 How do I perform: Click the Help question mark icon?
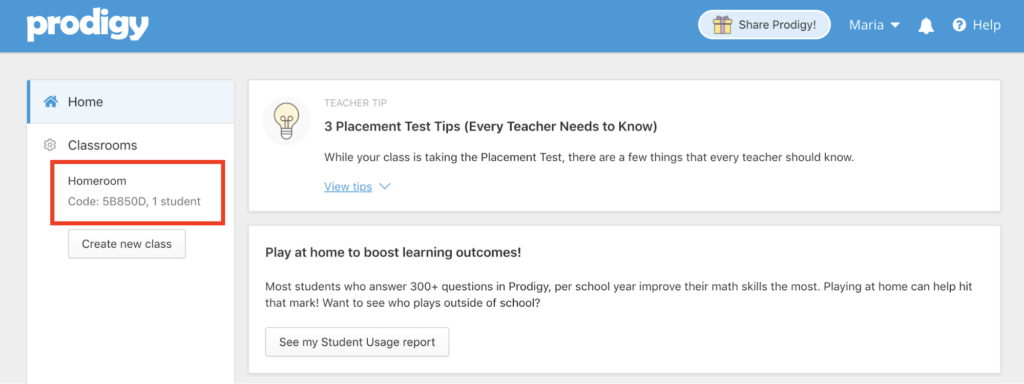point(959,25)
